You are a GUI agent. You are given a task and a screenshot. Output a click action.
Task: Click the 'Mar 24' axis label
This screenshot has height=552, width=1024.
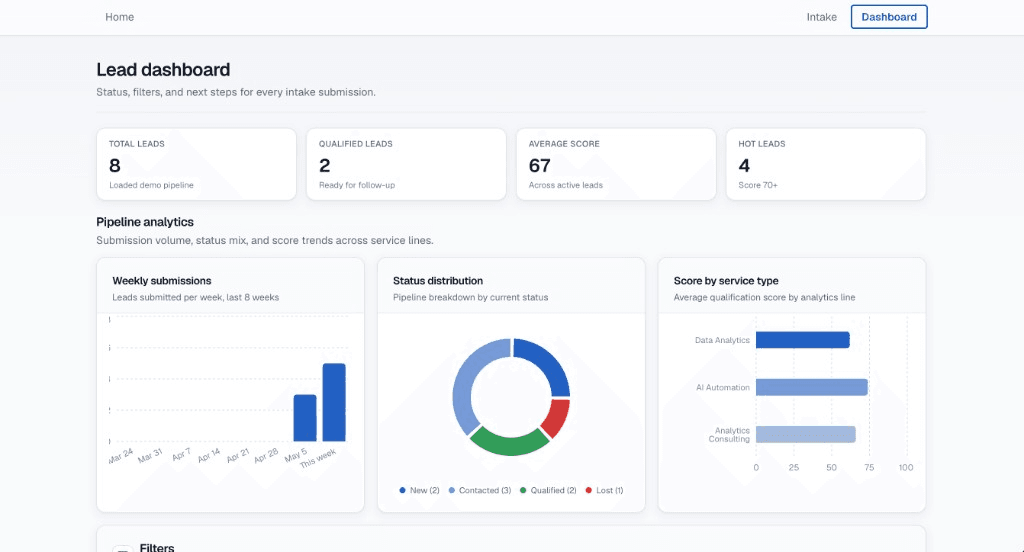point(120,455)
